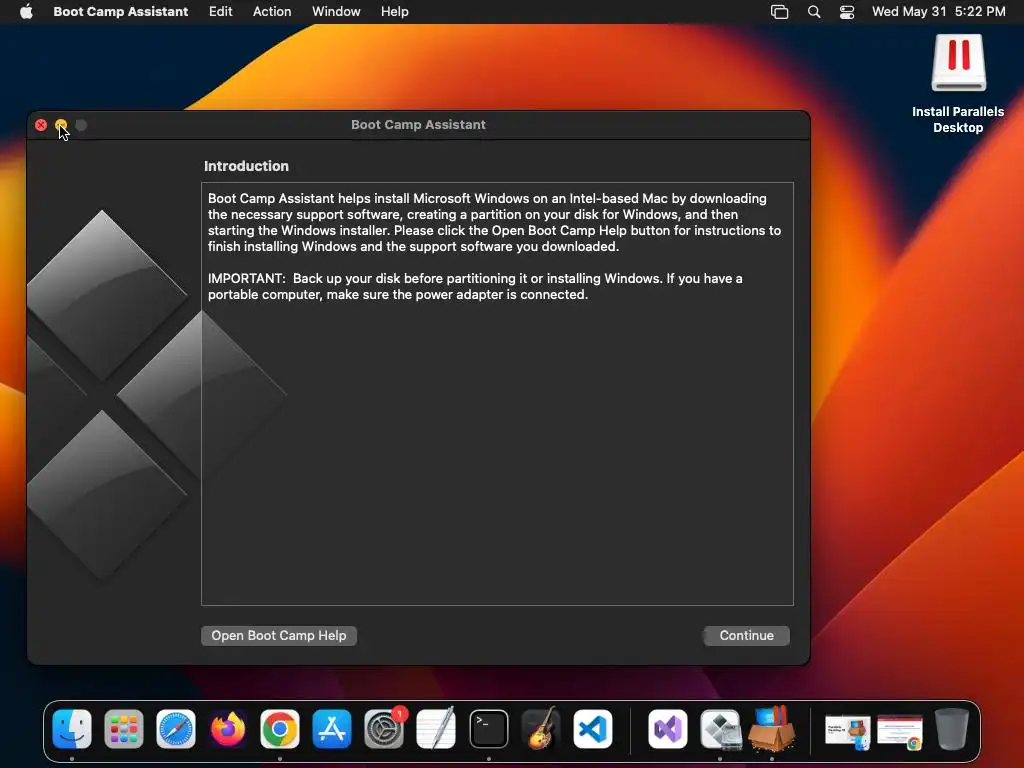Launch GarageBand from the Dock
Viewport: 1024px width, 768px height.
click(x=541, y=729)
